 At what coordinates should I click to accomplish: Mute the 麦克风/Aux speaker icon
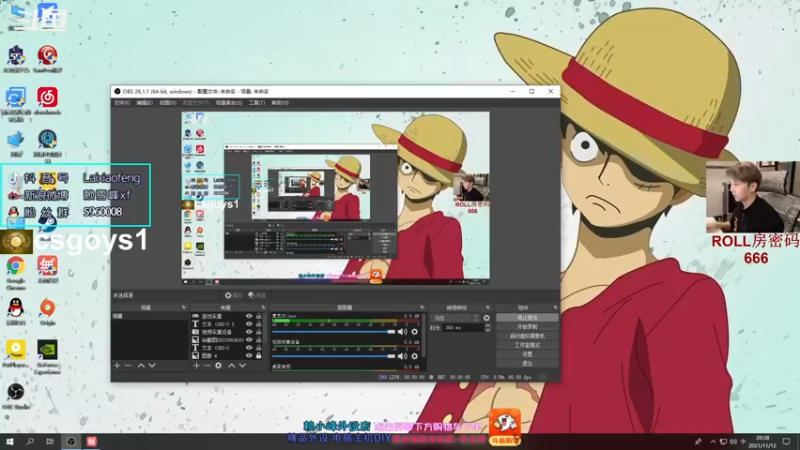coord(403,332)
